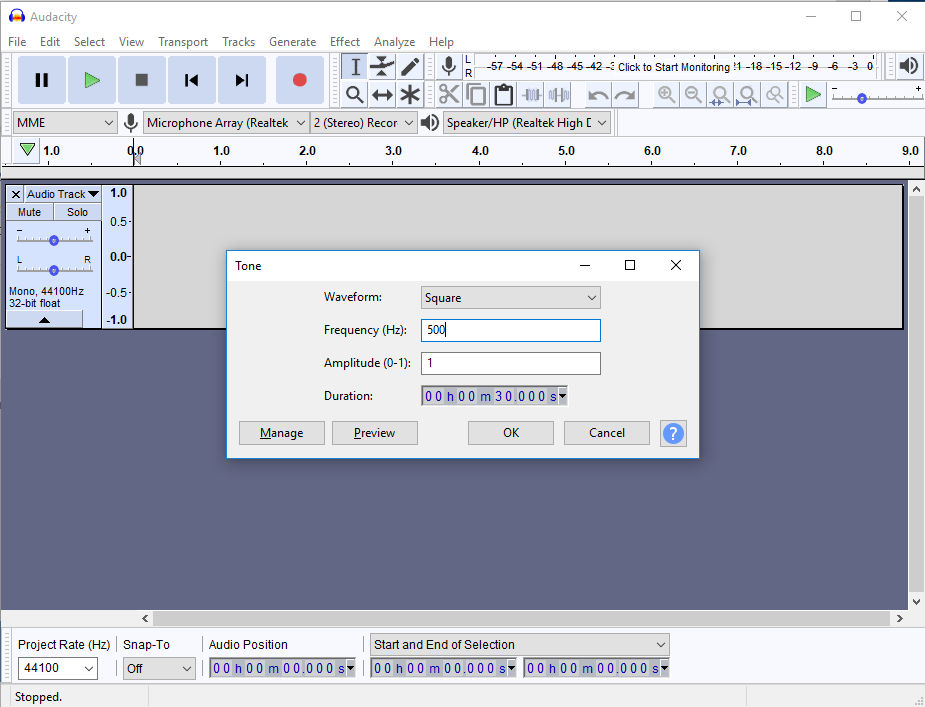Preview the generated tone
Viewport: 925px width, 707px height.
coord(374,432)
